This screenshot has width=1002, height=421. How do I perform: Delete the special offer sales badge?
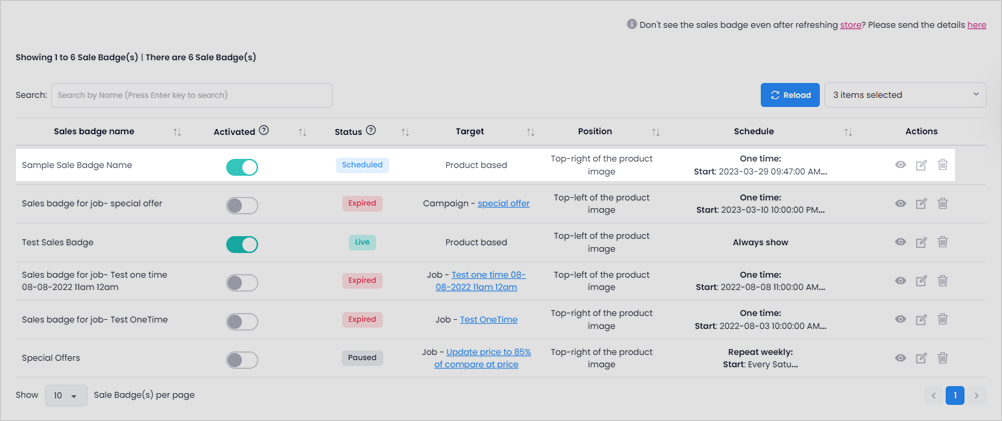tap(942, 204)
